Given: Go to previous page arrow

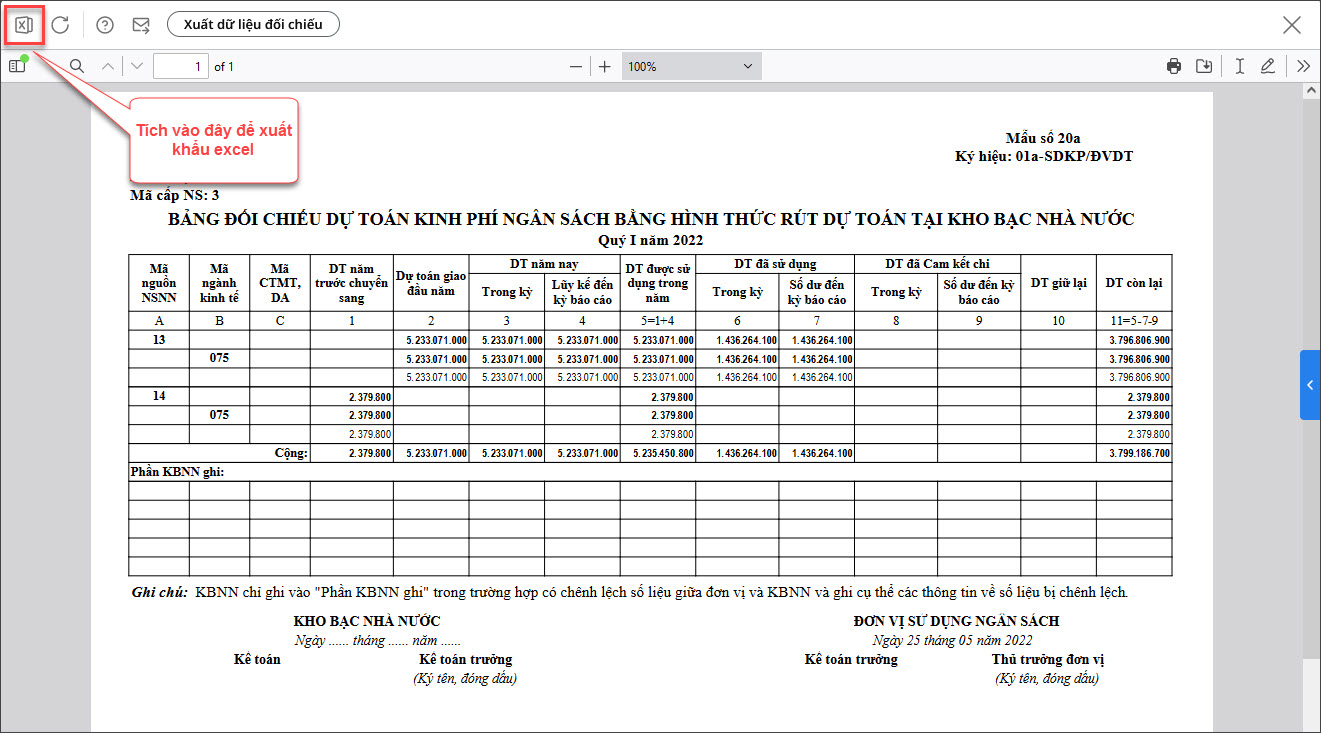Looking at the screenshot, I should 108,66.
